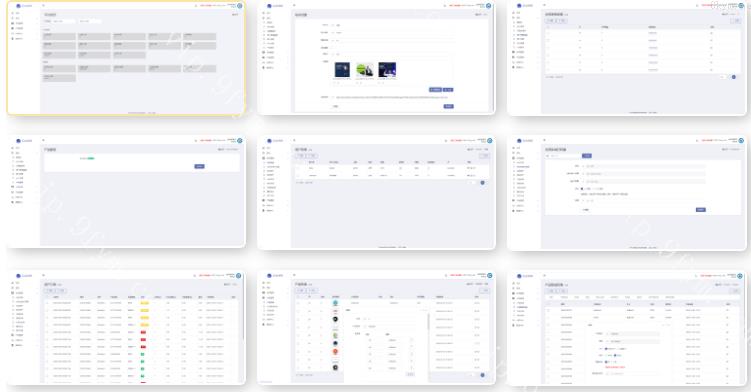Open the first dropdown field in image upload form

click(393, 25)
